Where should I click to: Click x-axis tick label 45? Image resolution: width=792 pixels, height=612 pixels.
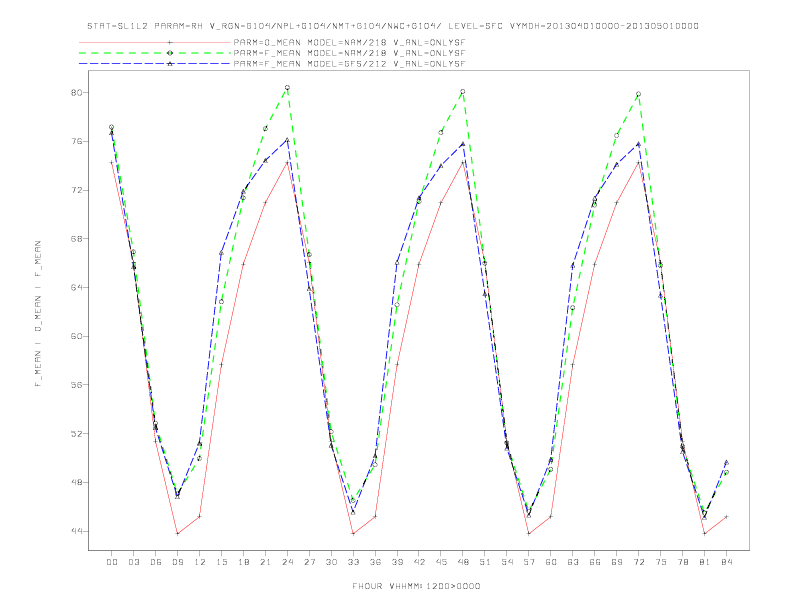441,562
